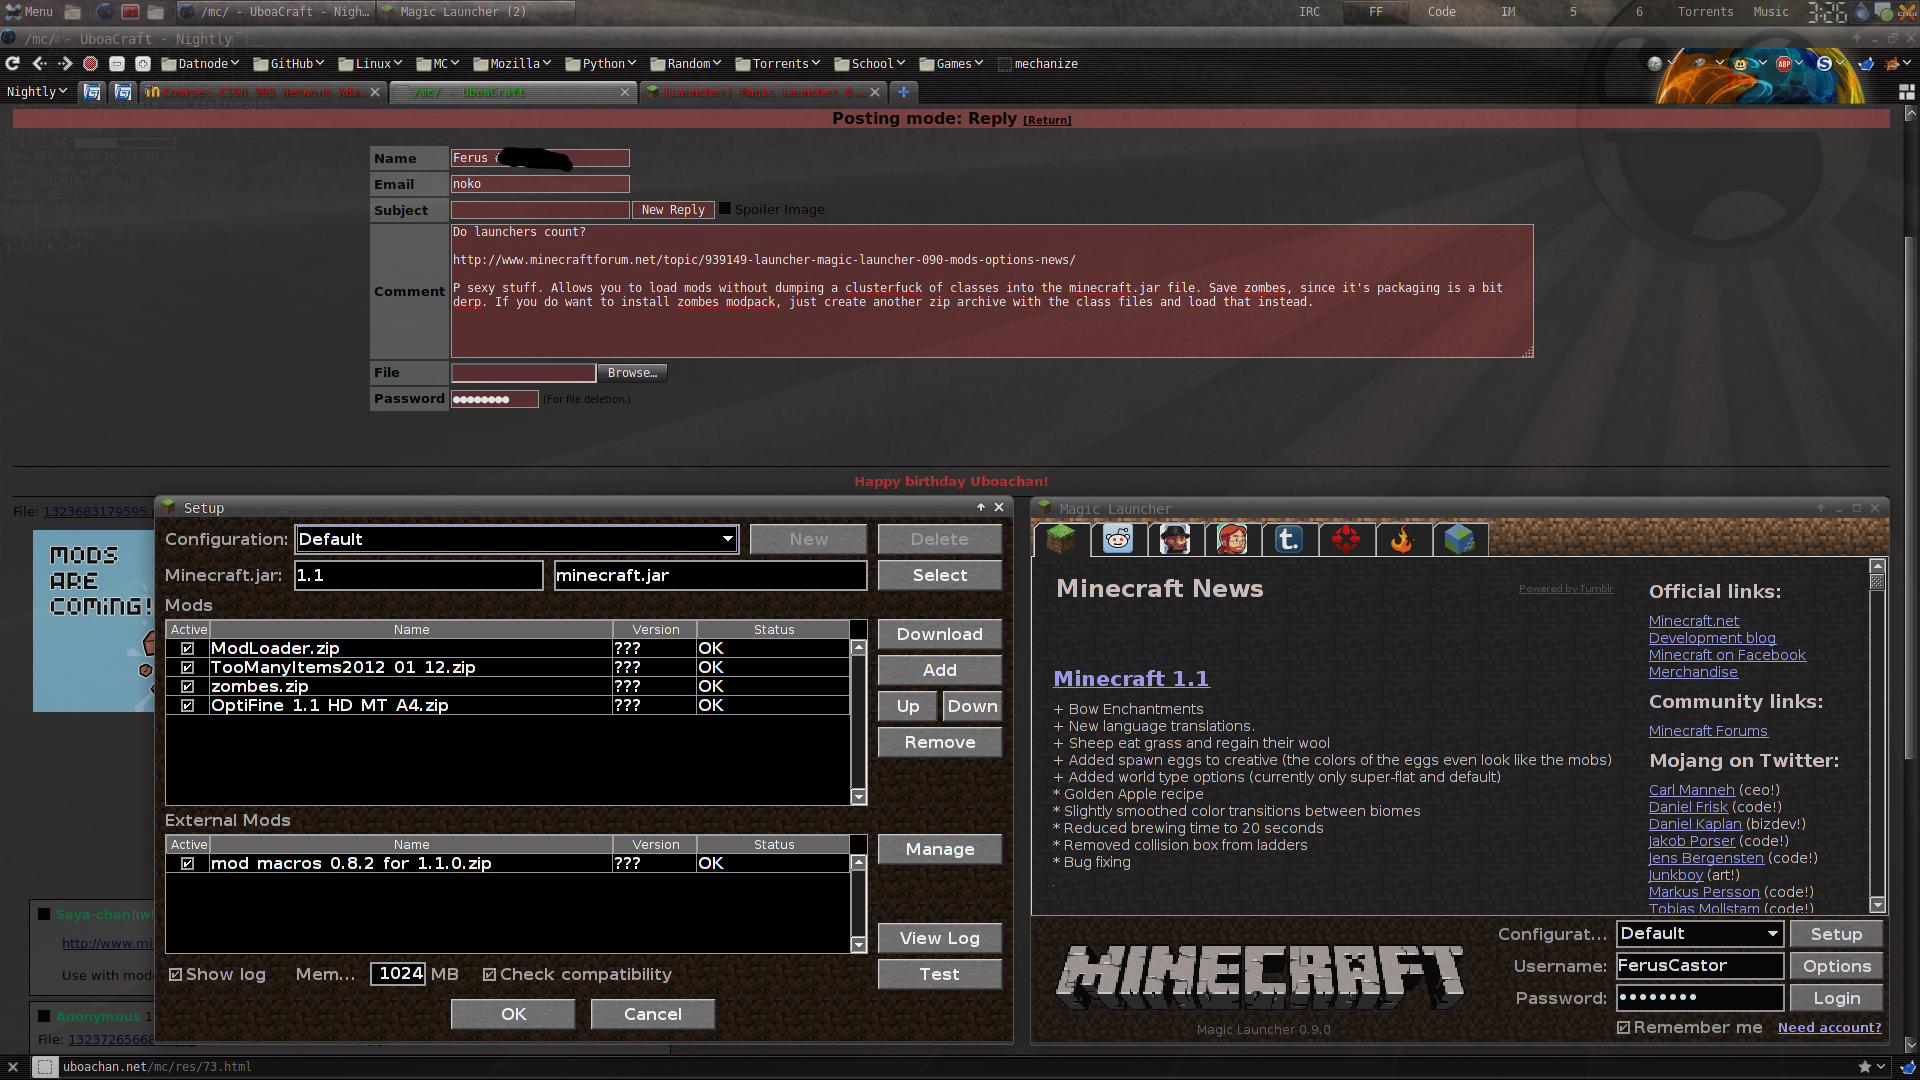The height and width of the screenshot is (1080, 1920).
Task: Uncheck the OptiFine 1.1 HD active checkbox
Action: (187, 705)
